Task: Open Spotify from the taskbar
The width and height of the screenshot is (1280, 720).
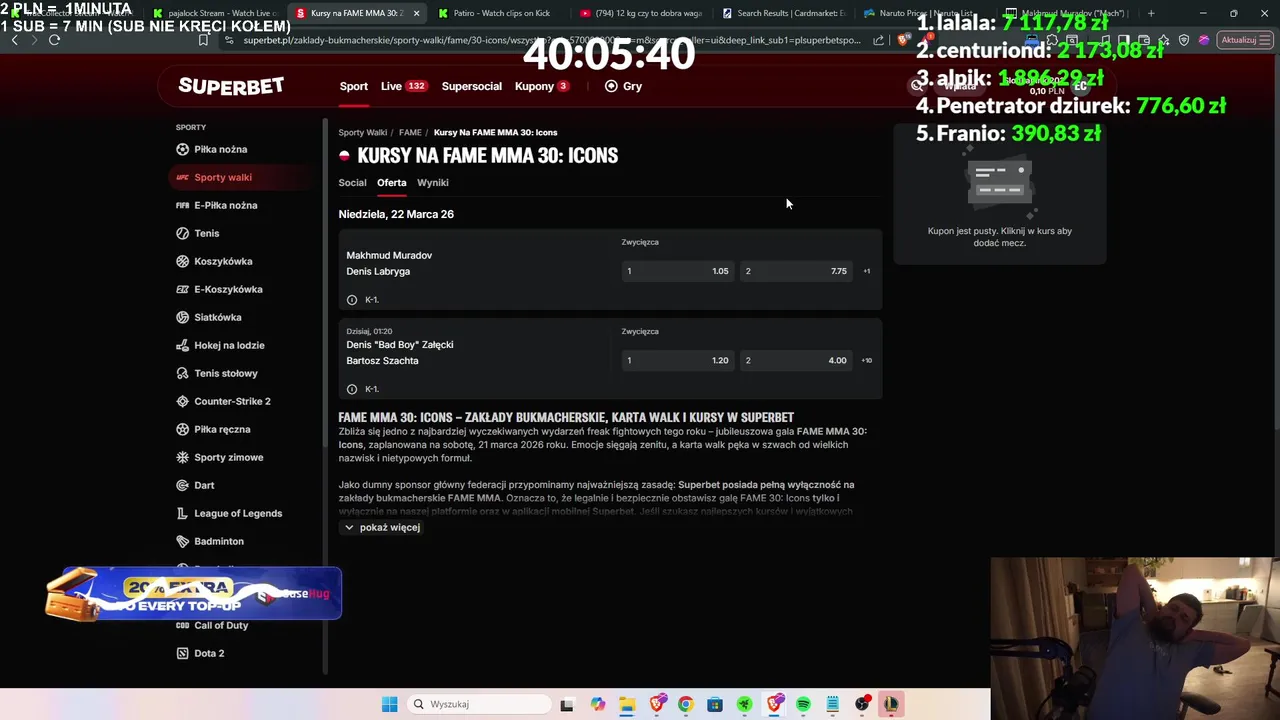Action: point(803,704)
